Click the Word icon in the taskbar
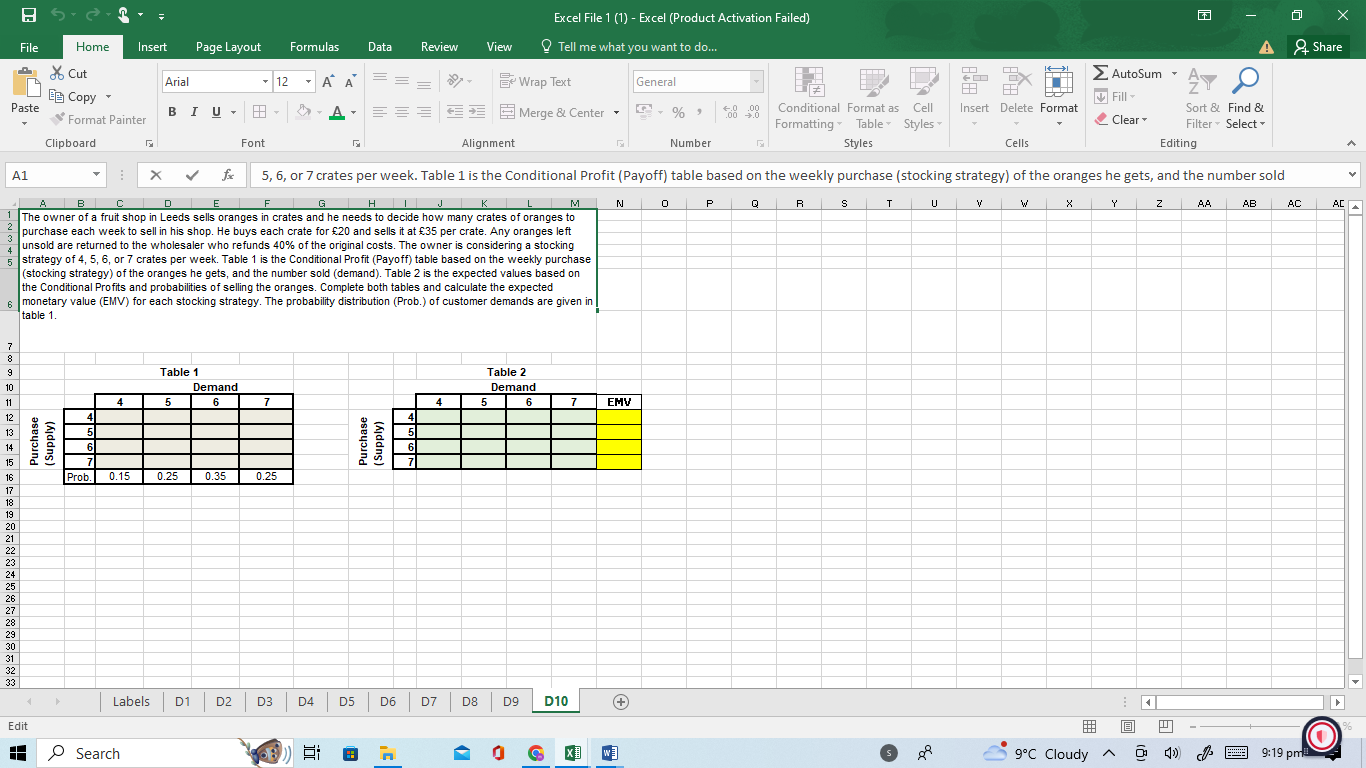Screen dimensions: 1366x768 [x=609, y=753]
